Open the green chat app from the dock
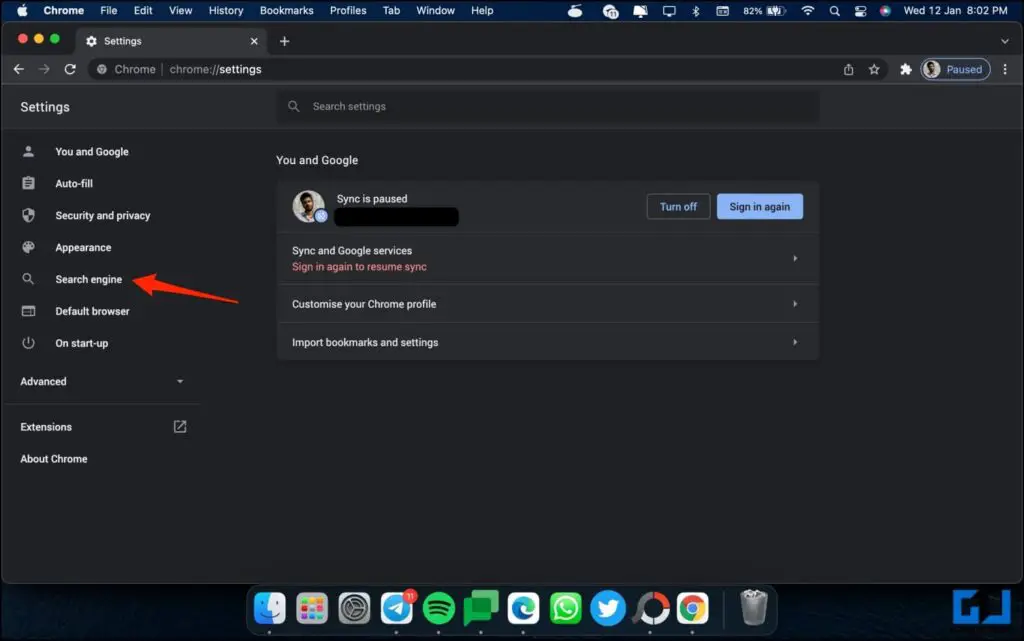1024x641 pixels. 481,608
